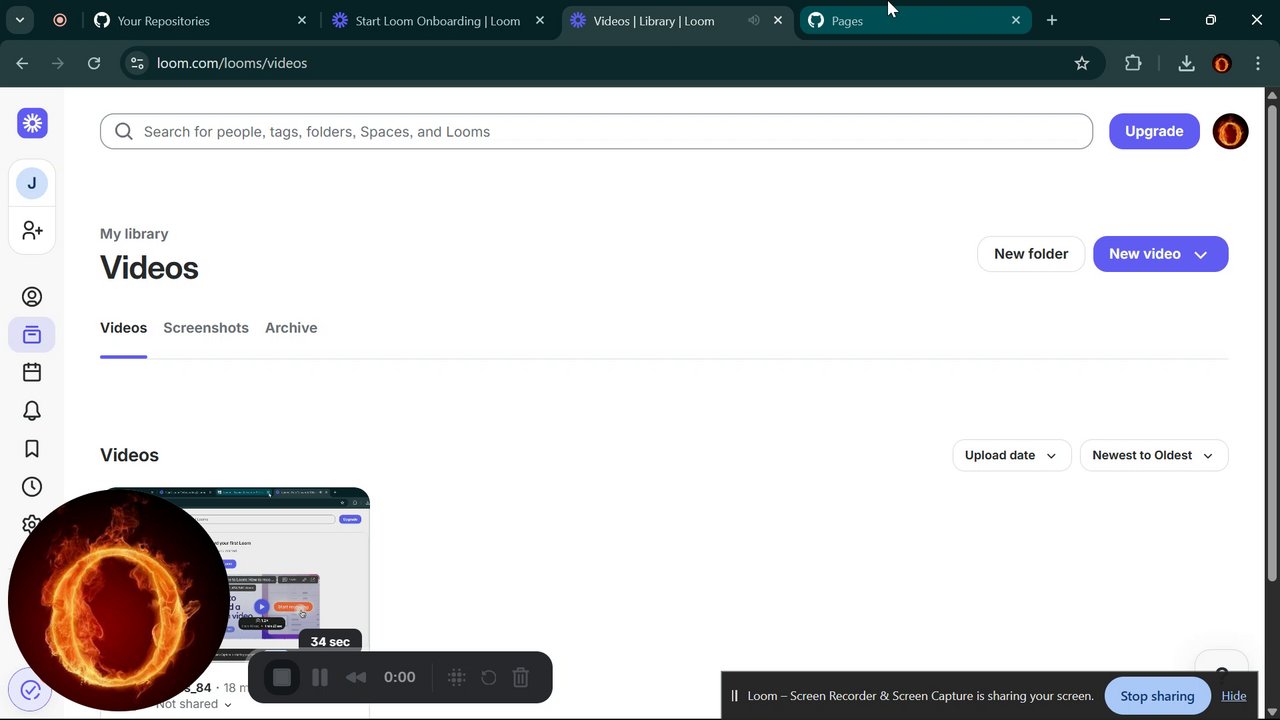
Task: Bookmark this page with the star icon
Action: pos(1082,63)
